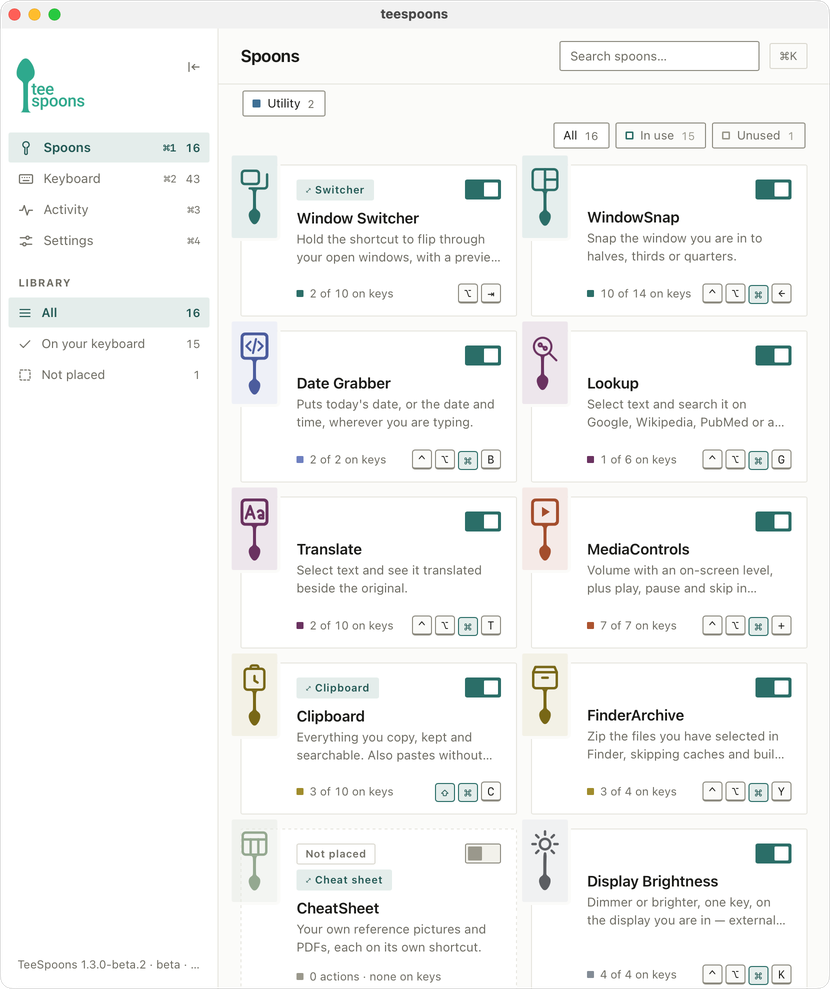Click the Clipboard spoon icon
830x989 pixels.
pyautogui.click(x=255, y=694)
